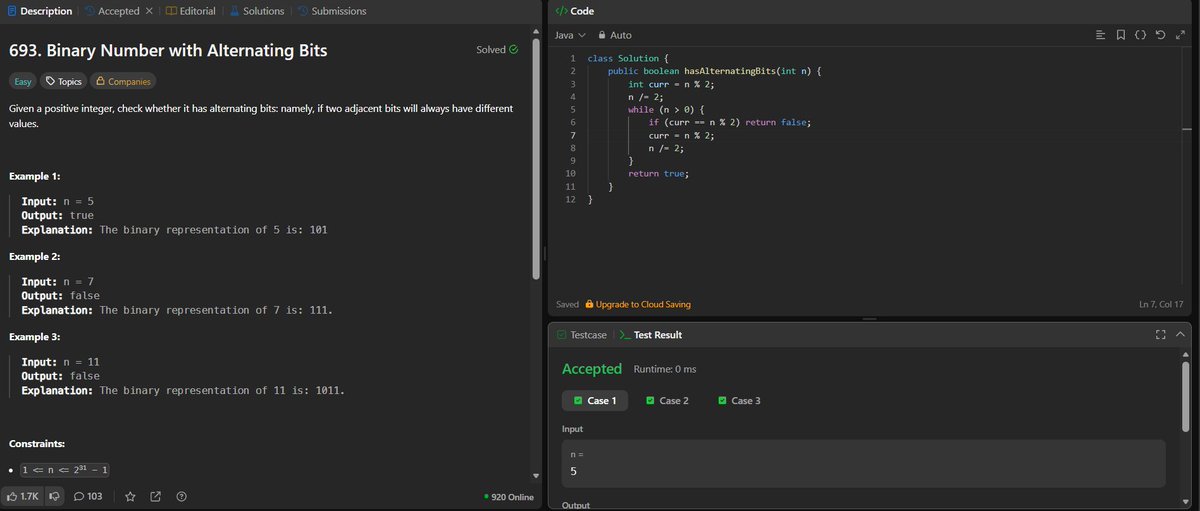Click the Accepted result heading

tap(592, 369)
